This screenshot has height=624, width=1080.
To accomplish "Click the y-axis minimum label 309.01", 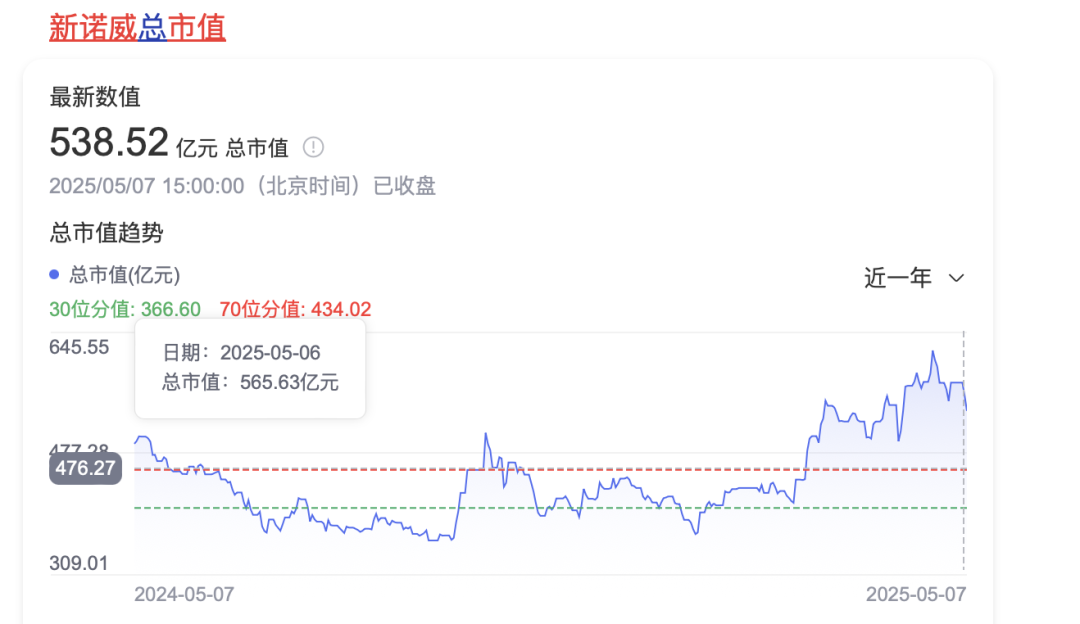I will tap(79, 563).
